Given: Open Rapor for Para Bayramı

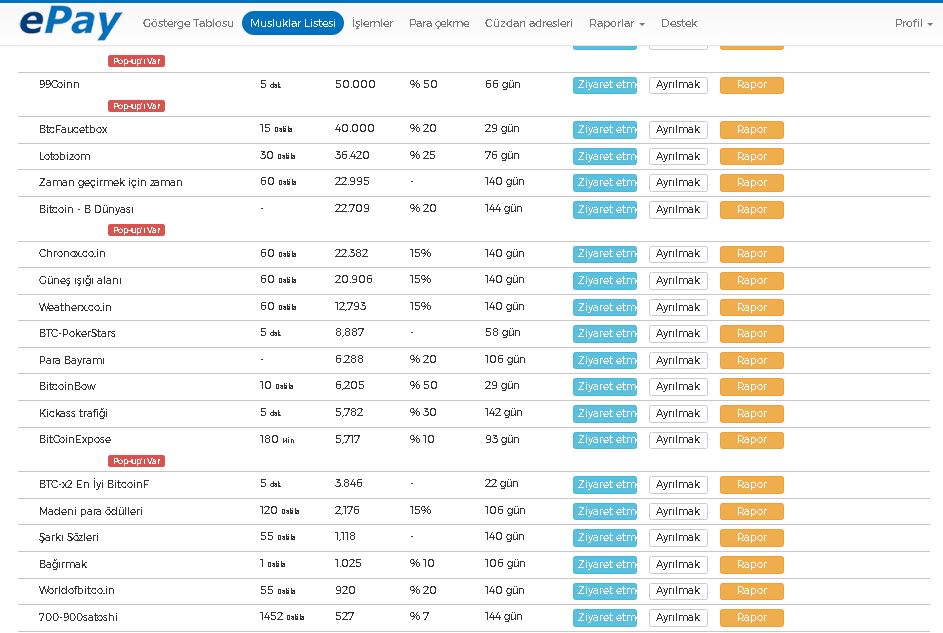Looking at the screenshot, I should (752, 360).
